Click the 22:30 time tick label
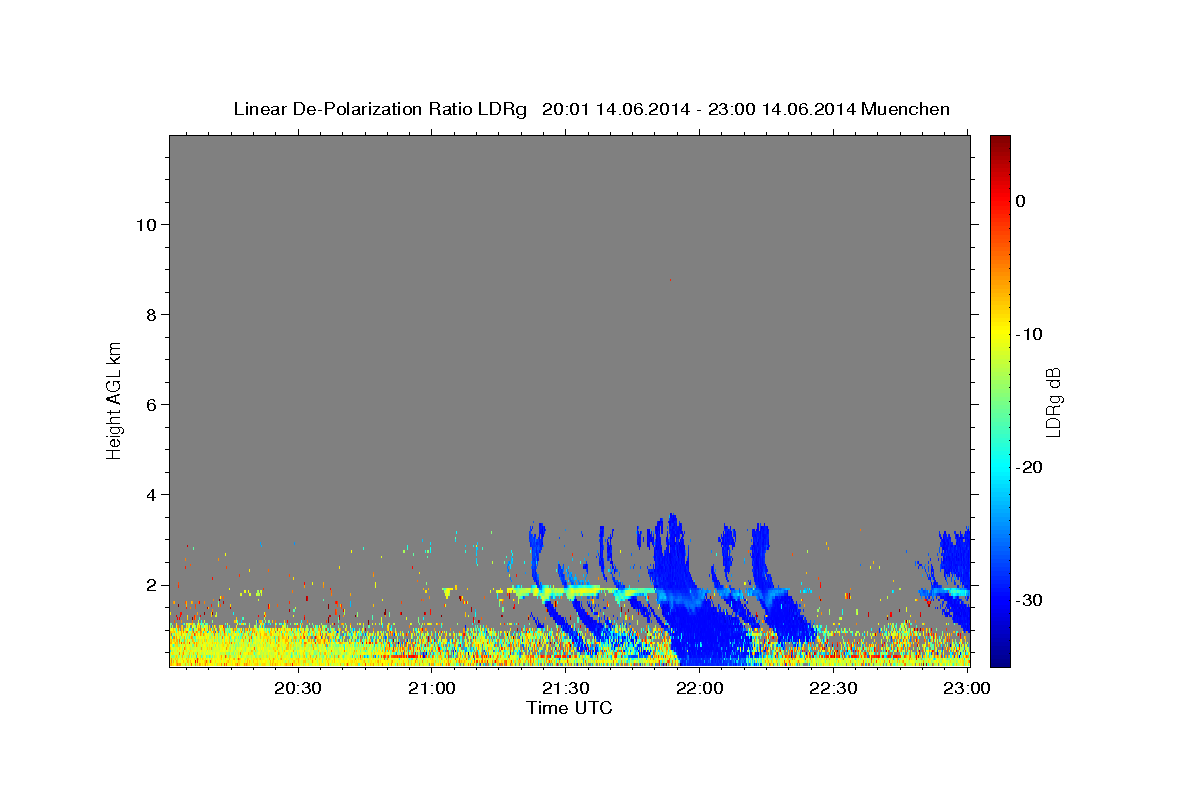 click(833, 688)
